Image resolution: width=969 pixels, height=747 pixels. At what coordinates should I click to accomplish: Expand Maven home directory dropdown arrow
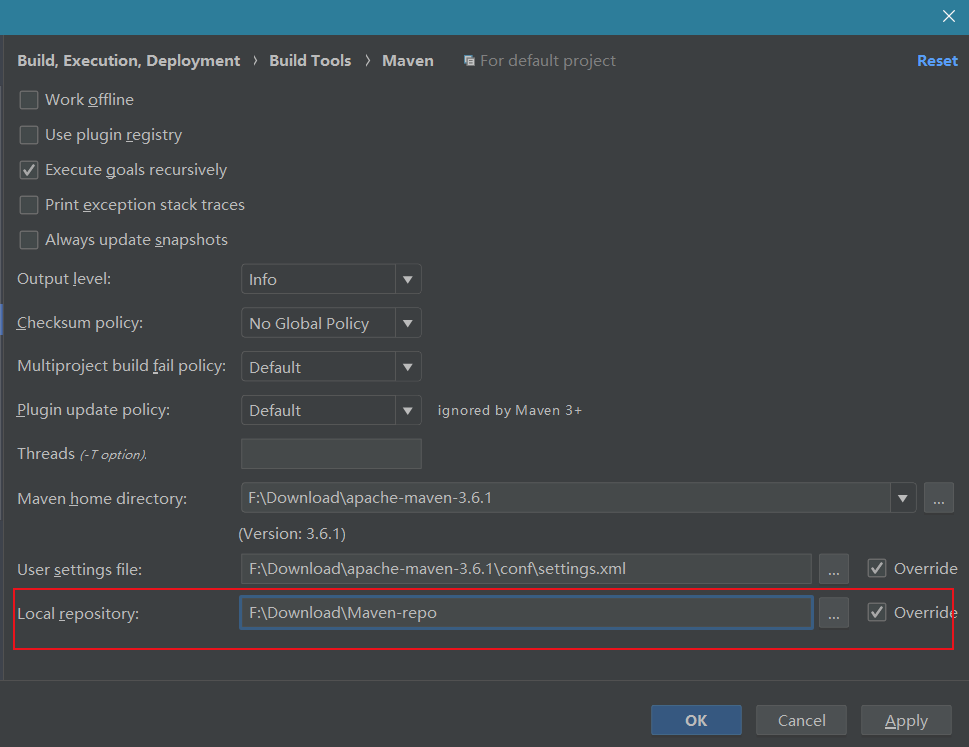tap(903, 498)
